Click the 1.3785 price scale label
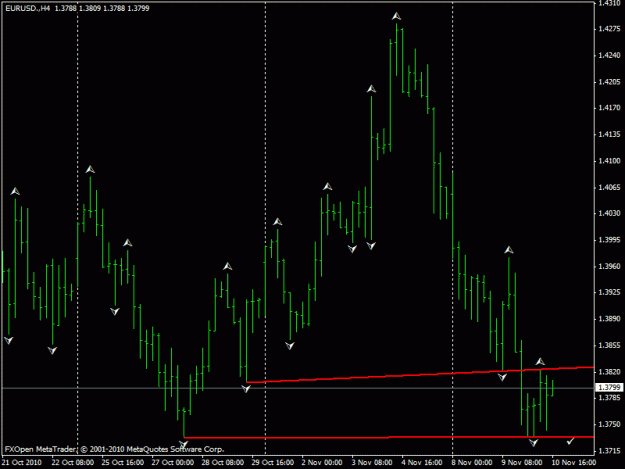Viewport: 625px width, 469px height. point(609,397)
